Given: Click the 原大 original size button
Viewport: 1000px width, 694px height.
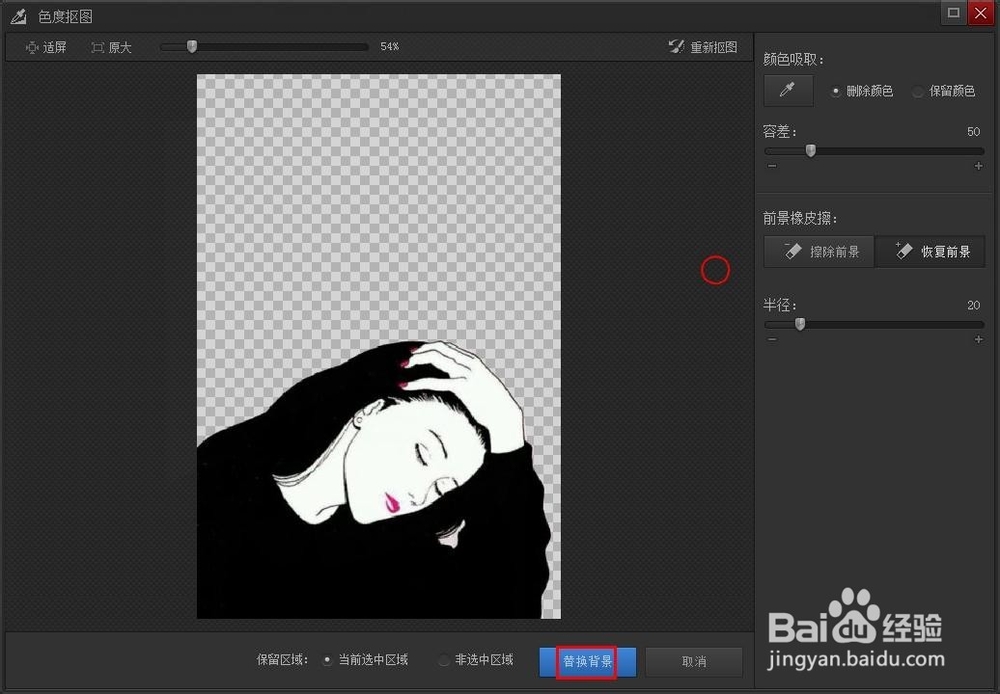Looking at the screenshot, I should (111, 47).
